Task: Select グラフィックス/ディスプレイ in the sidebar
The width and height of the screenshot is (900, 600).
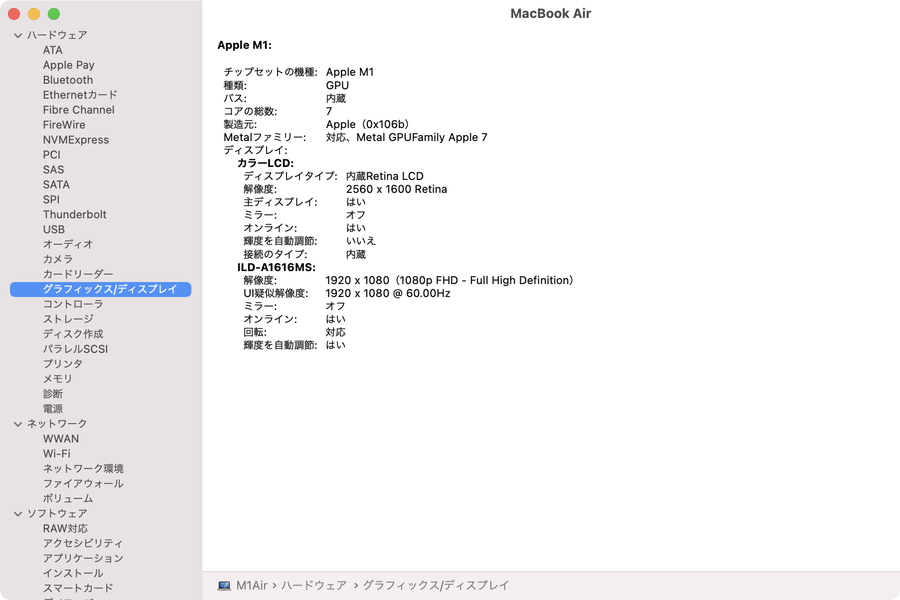Action: tap(100, 289)
